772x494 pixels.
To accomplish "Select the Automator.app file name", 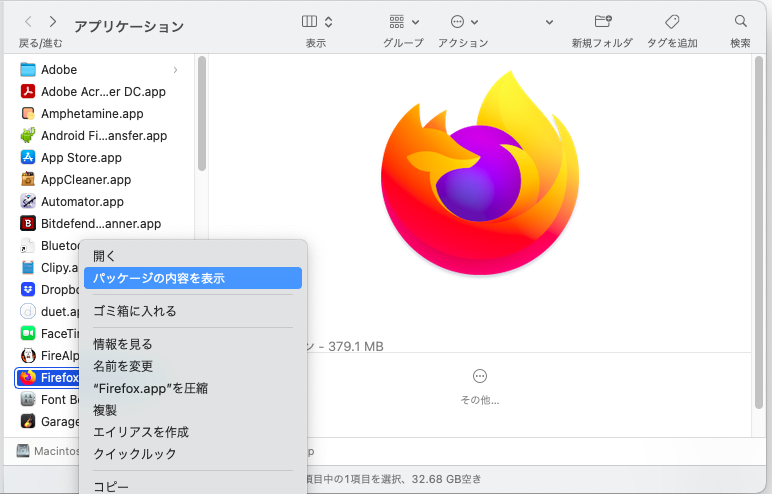I will coord(82,202).
